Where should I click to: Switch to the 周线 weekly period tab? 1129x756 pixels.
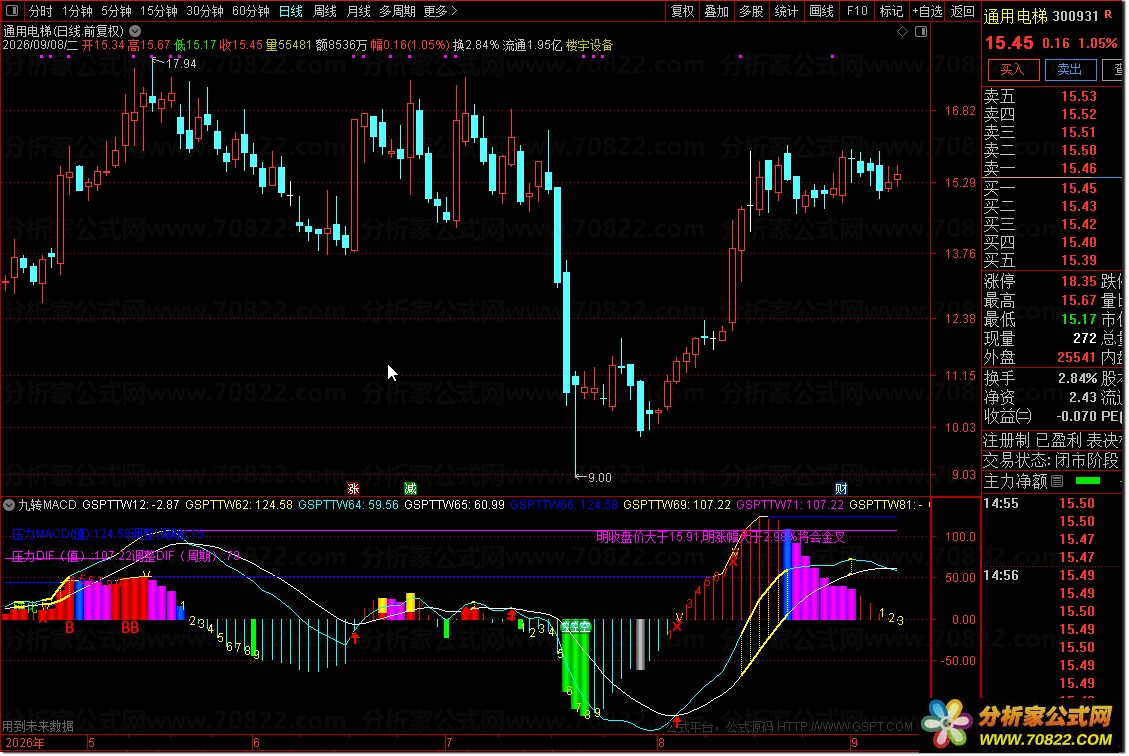[x=325, y=11]
